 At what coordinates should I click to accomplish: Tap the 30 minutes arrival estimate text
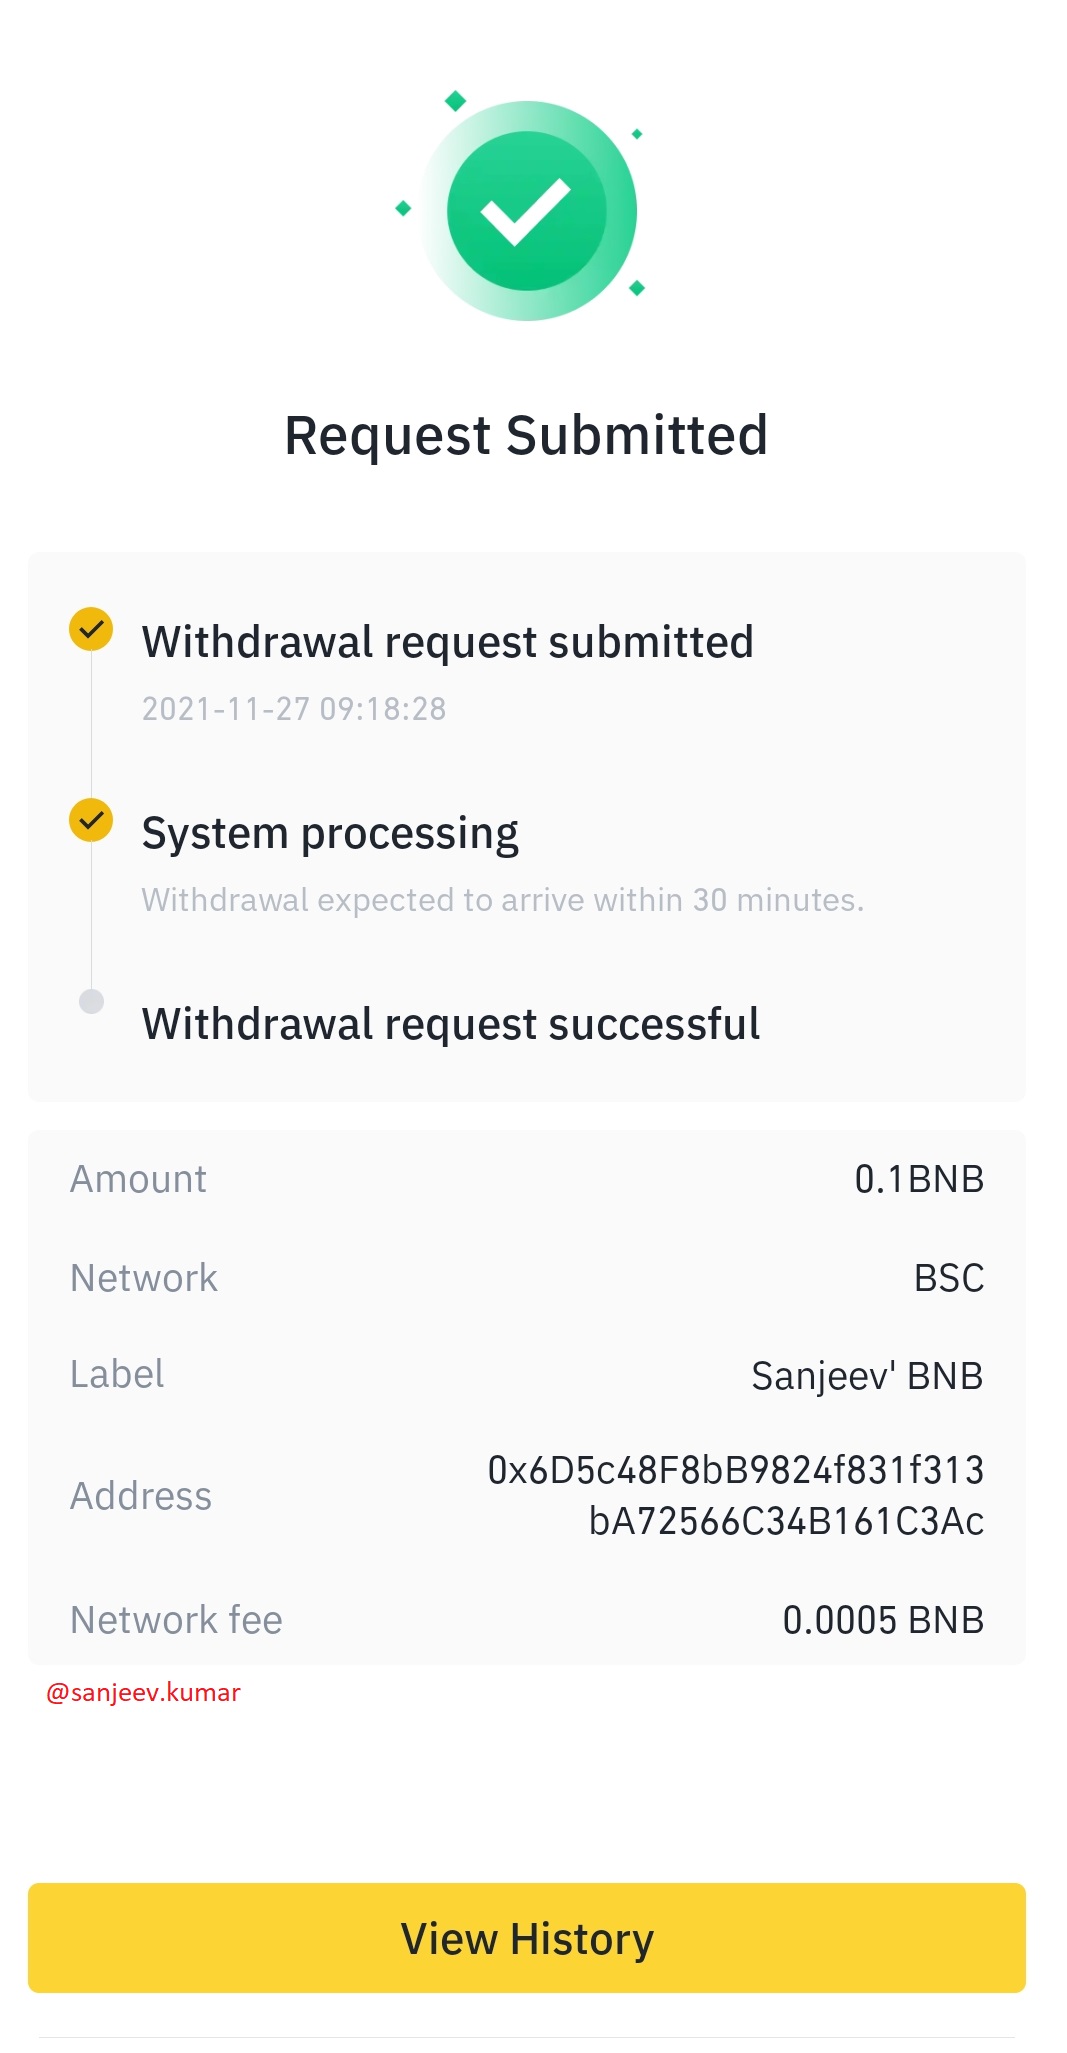point(502,900)
